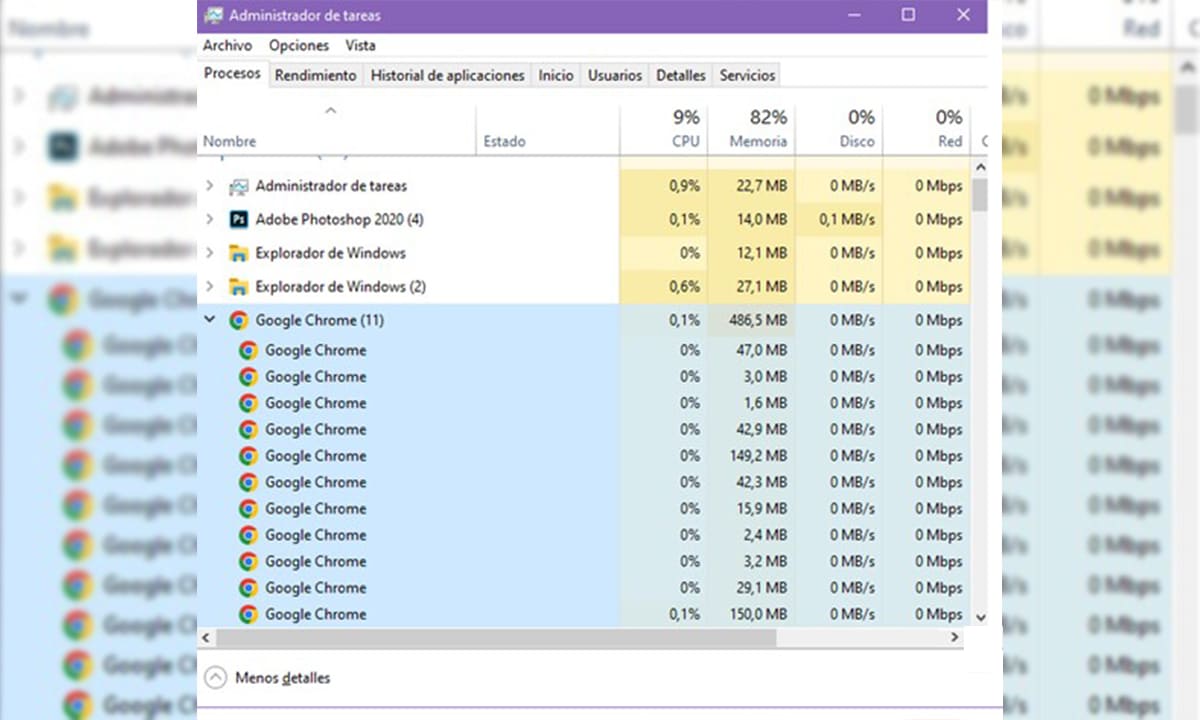Click the 486,5 MB memory value
The image size is (1200, 720).
pos(757,321)
